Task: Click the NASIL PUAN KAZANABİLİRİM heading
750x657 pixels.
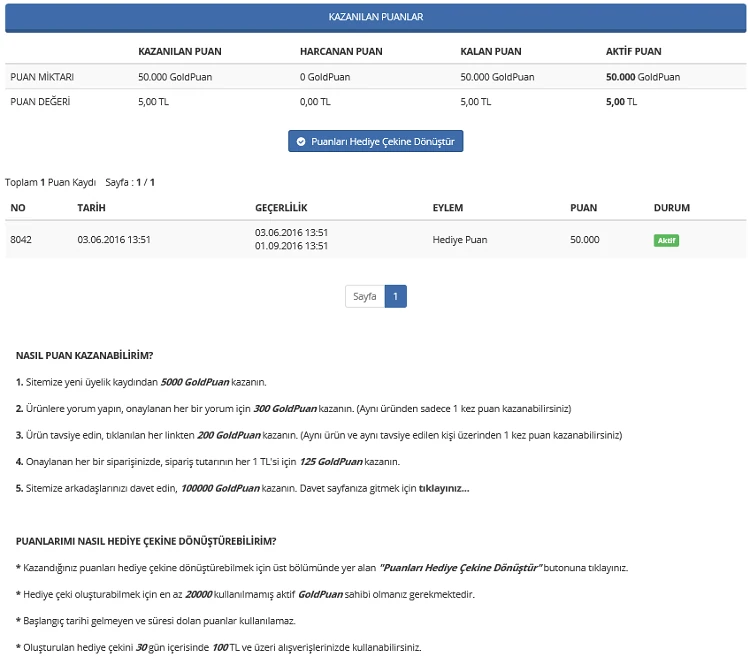Action: click(x=84, y=355)
